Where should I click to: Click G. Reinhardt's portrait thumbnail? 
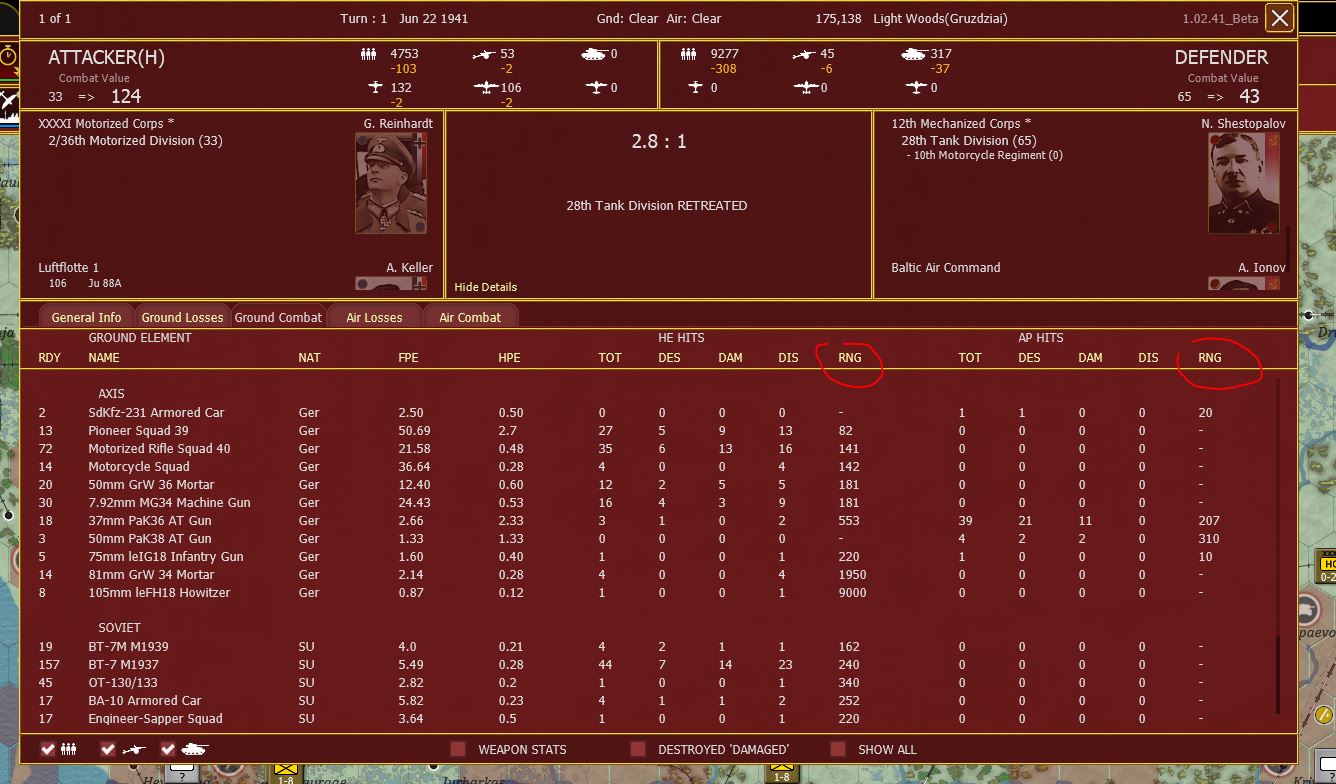pos(391,183)
